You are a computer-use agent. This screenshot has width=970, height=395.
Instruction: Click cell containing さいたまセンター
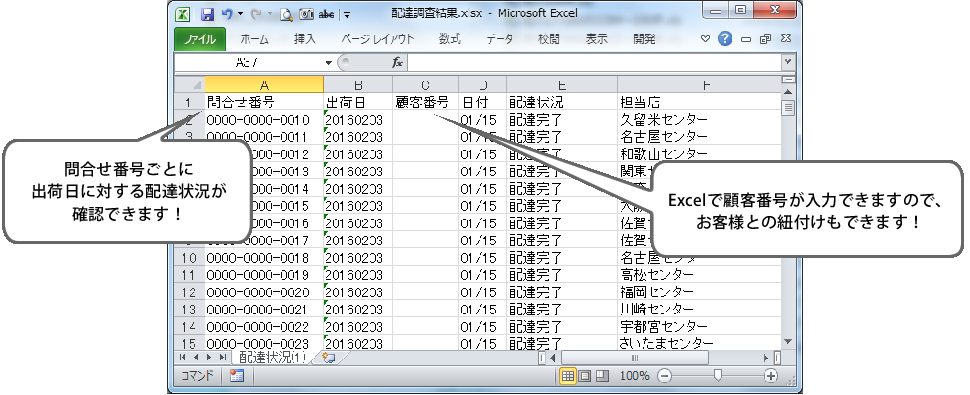699,343
